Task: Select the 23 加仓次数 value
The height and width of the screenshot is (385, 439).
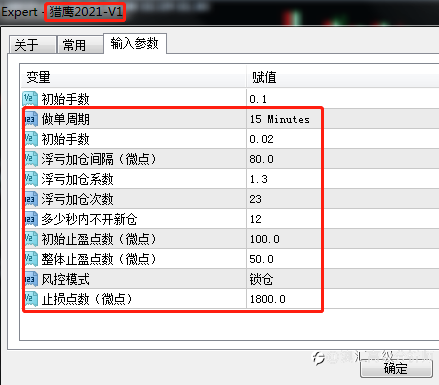Action: (x=255, y=199)
